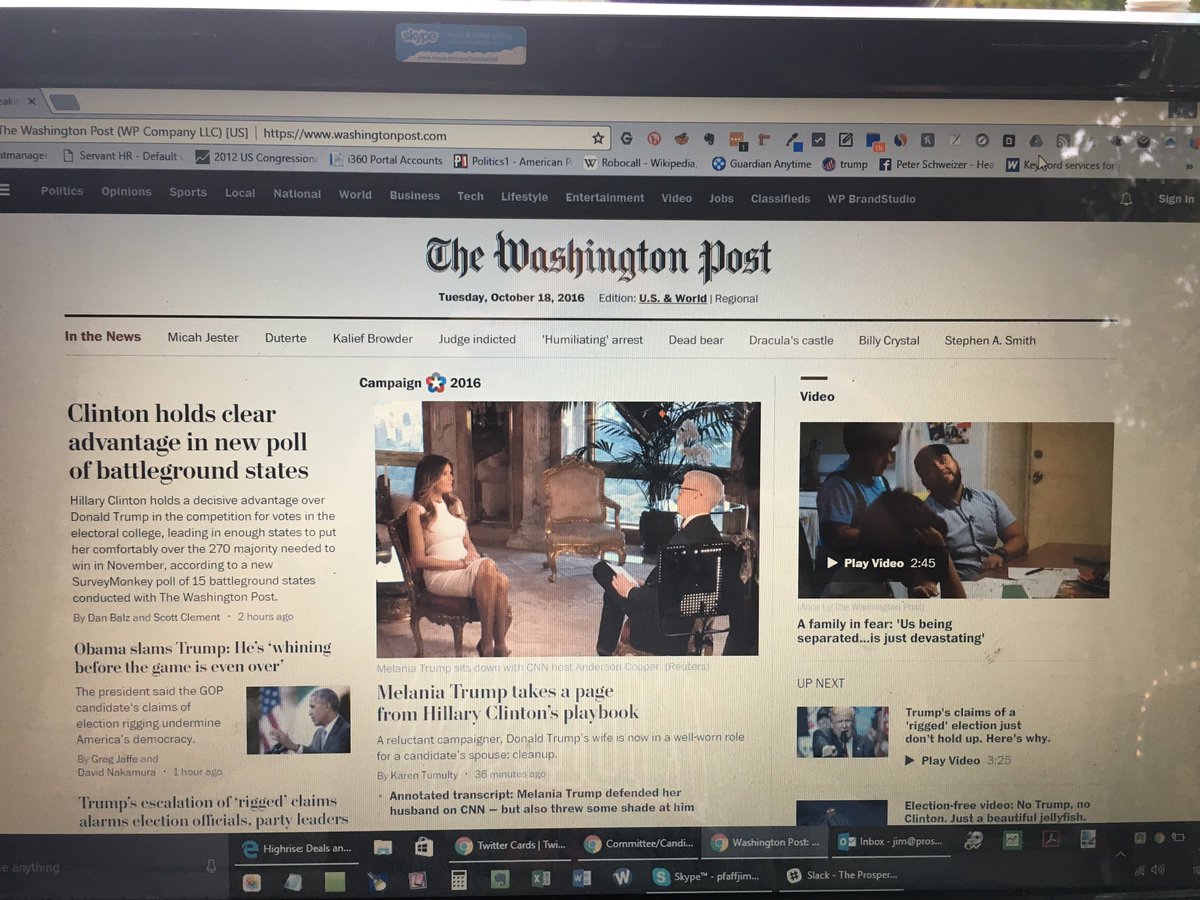Open the World section
Screen dimensions: 1200x900
point(355,195)
